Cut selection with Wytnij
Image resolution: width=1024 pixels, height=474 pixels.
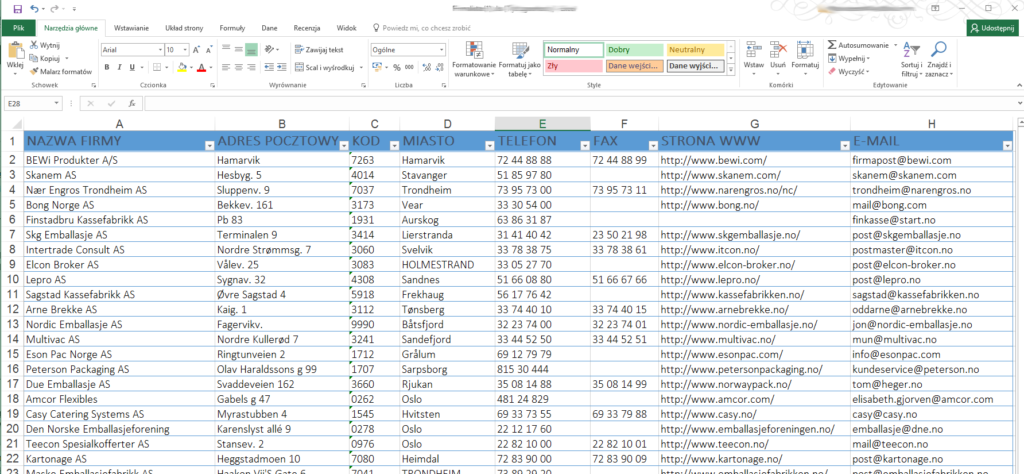[x=44, y=45]
